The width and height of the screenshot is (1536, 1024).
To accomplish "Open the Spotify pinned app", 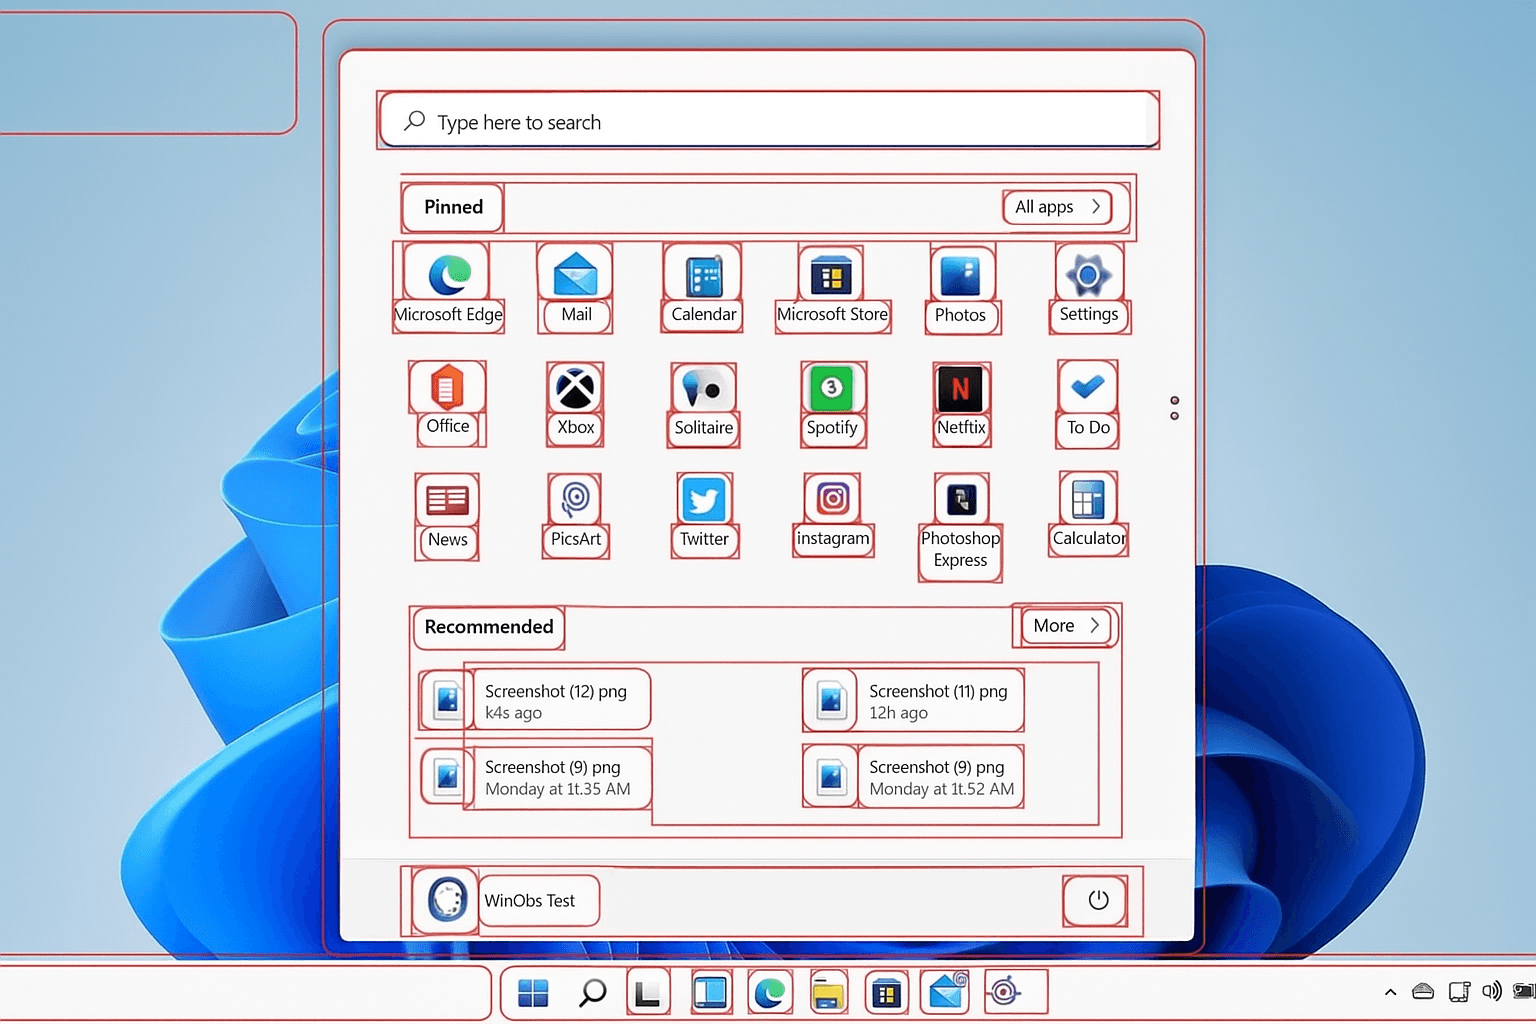I will 832,389.
